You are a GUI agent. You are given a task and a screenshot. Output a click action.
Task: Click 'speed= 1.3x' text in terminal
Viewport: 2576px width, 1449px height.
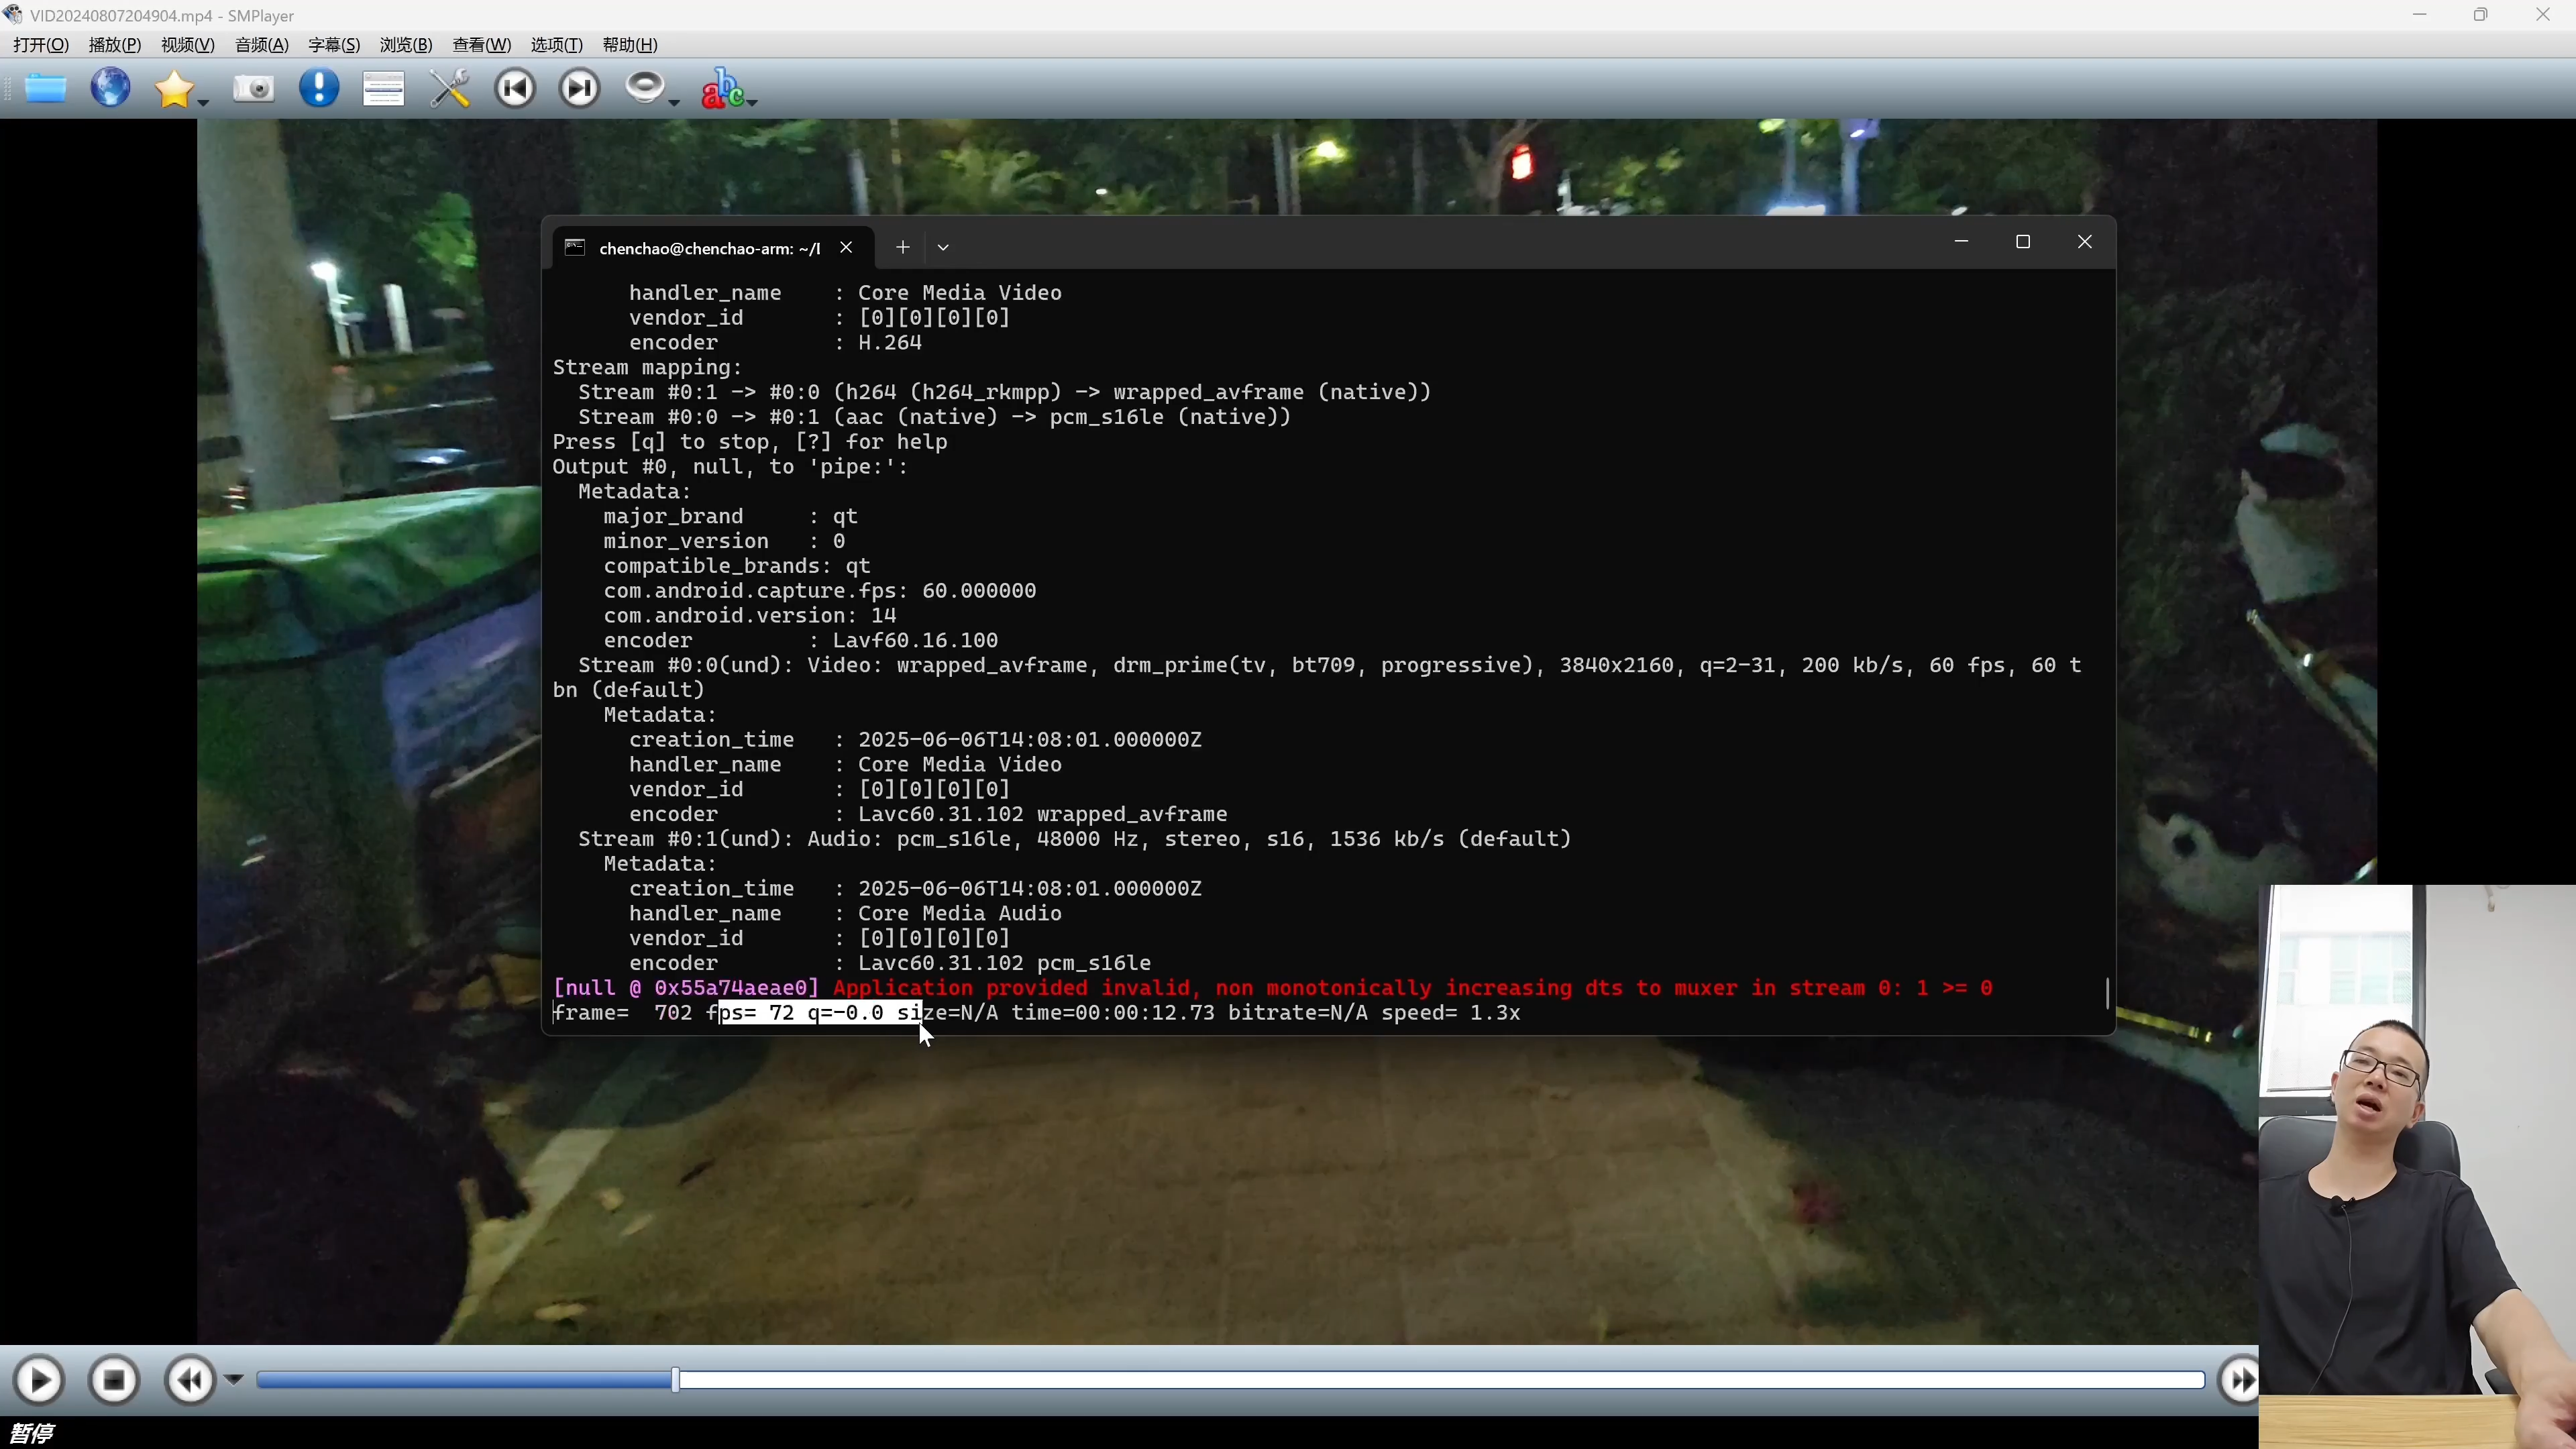(1450, 1013)
